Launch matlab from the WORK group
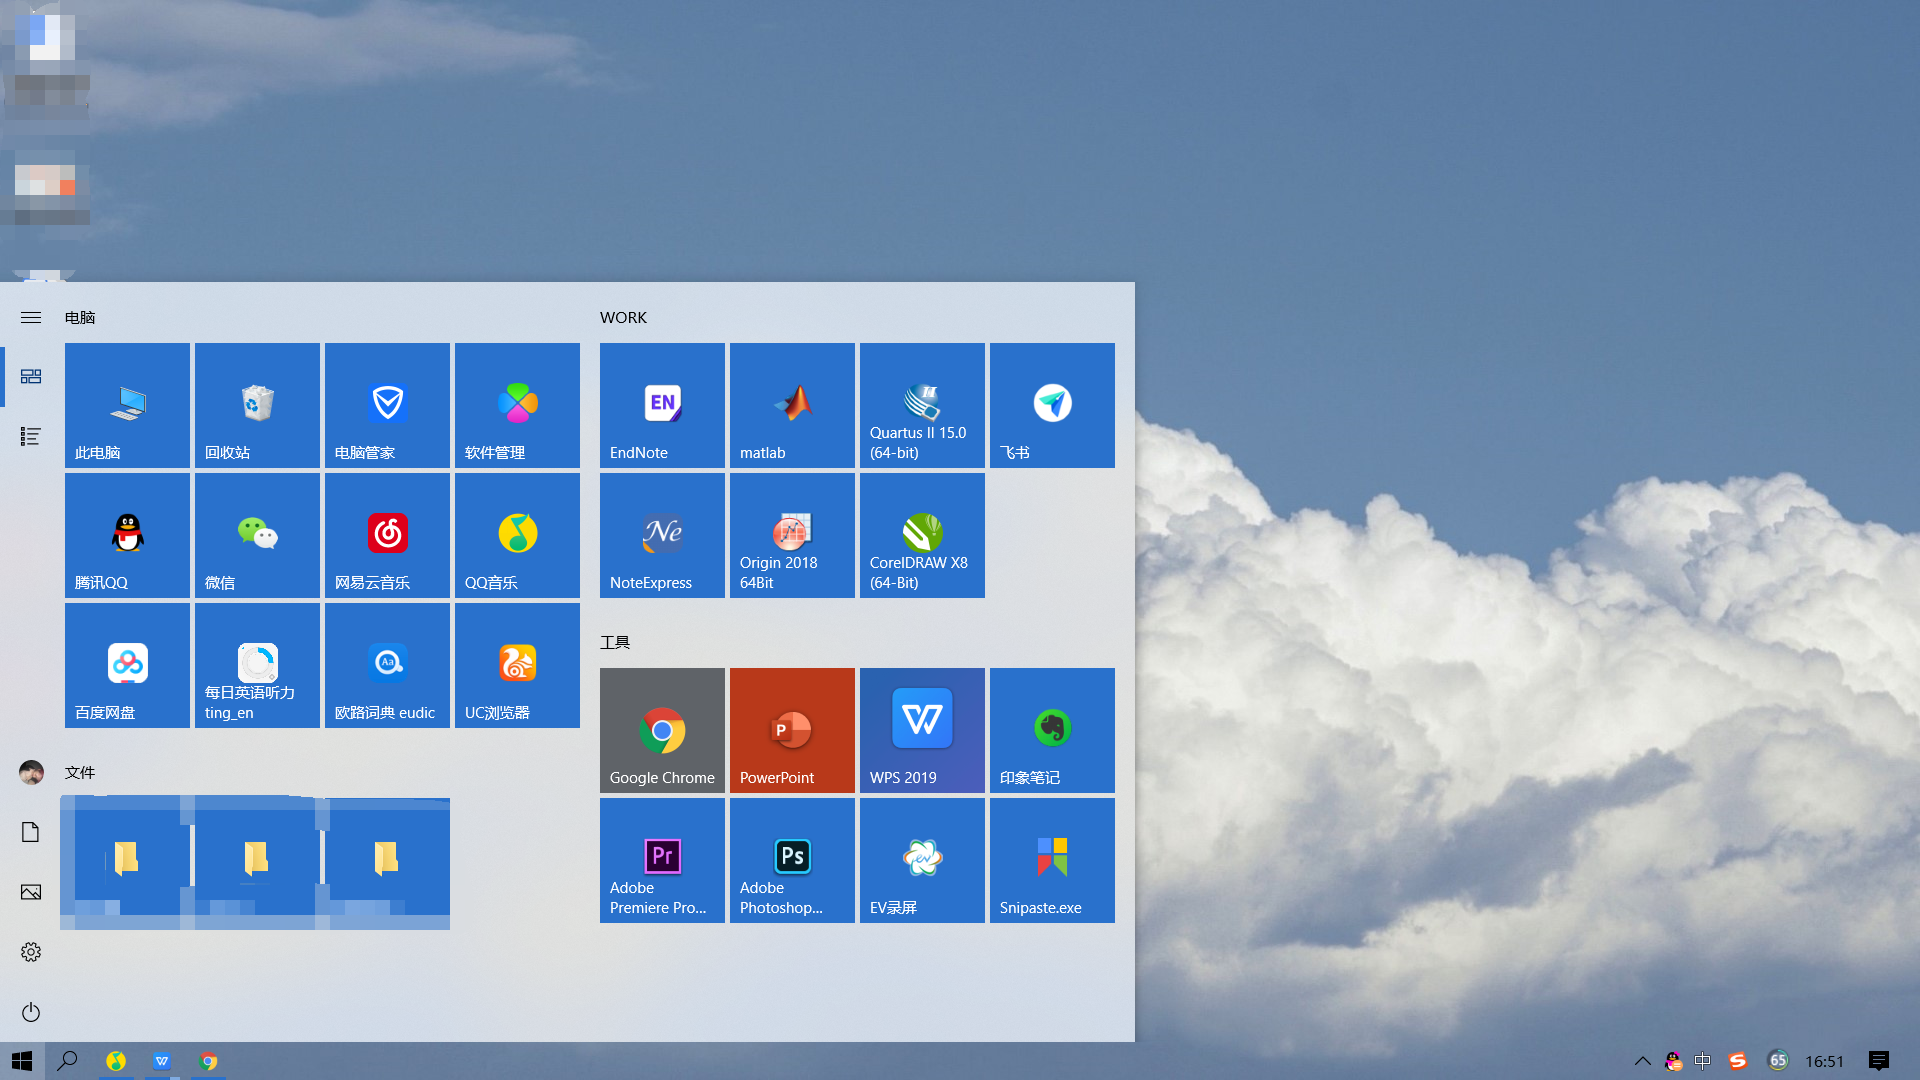Viewport: 1920px width, 1080px height. (791, 405)
